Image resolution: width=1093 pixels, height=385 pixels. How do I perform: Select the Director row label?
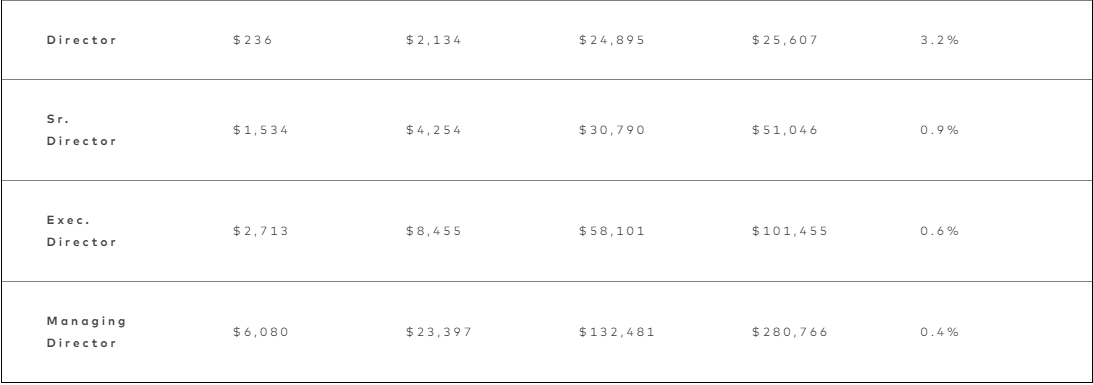tap(82, 40)
